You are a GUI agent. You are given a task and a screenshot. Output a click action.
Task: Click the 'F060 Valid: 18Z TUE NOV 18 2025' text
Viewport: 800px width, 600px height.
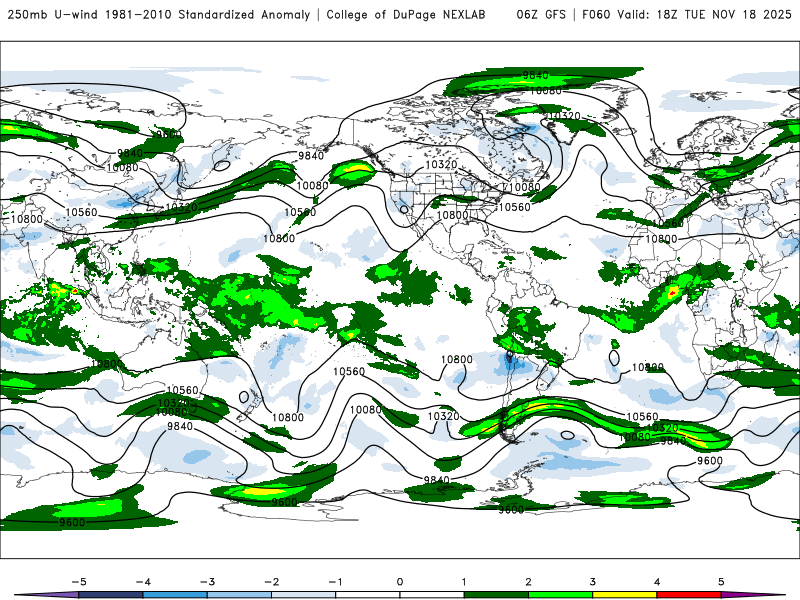pos(687,15)
